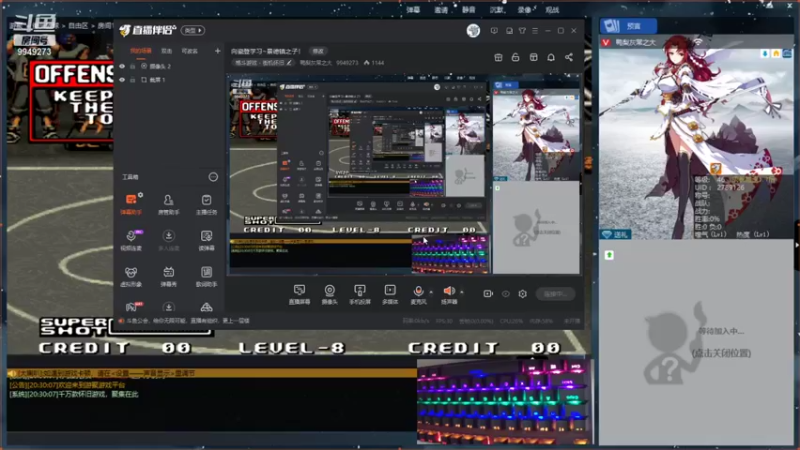The image size is (800, 450).
Task: Click 沉默 menu in game window
Action: [x=496, y=10]
